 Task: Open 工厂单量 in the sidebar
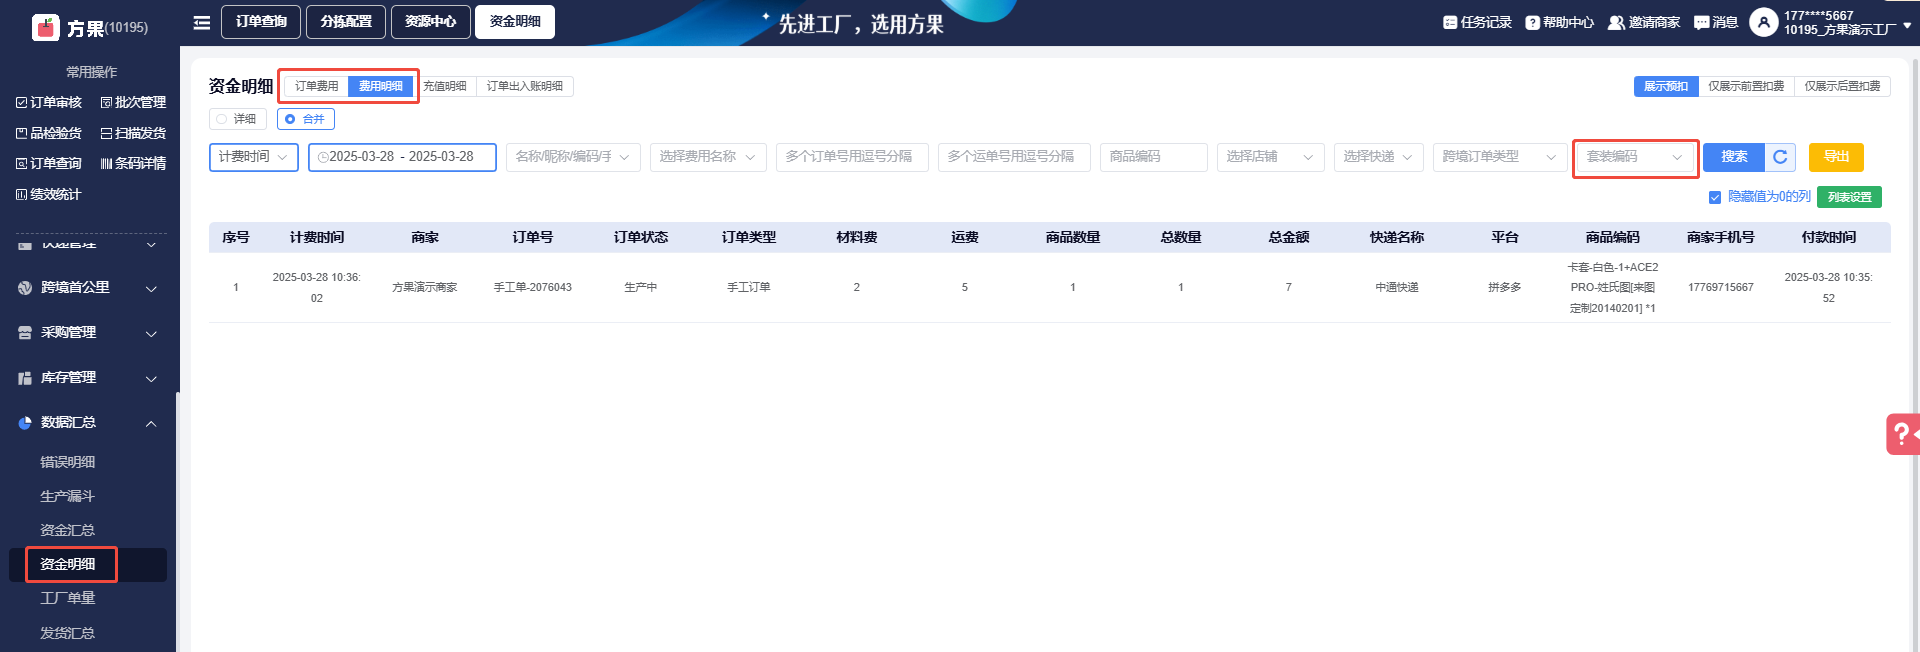pyautogui.click(x=68, y=598)
